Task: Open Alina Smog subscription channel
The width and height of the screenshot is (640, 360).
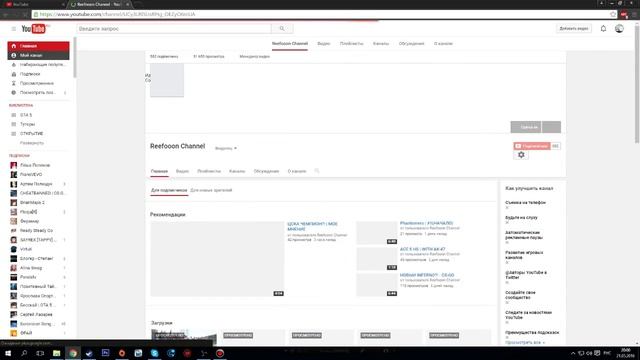Action: click(31, 268)
